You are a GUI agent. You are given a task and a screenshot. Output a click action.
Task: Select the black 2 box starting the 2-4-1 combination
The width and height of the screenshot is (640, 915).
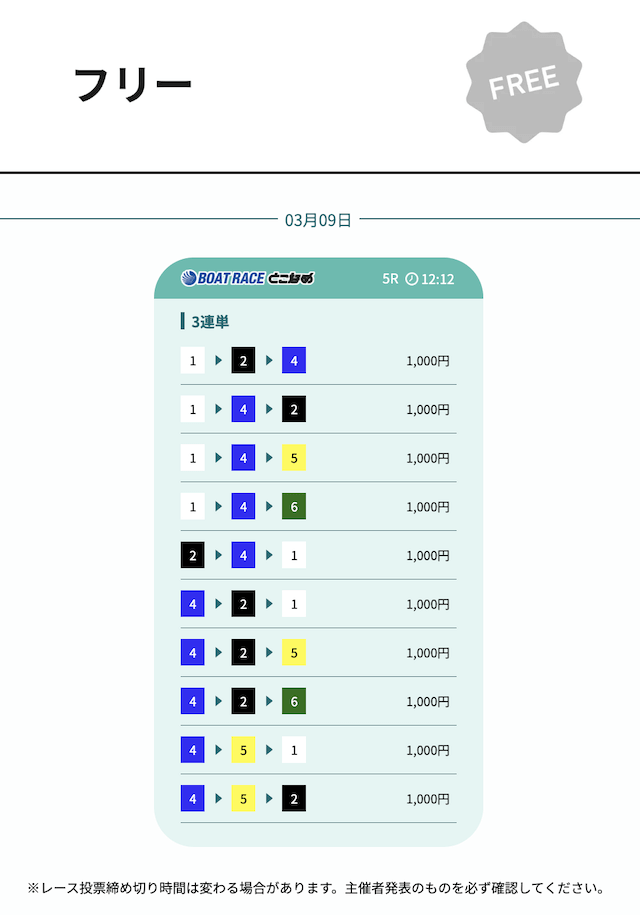pos(193,556)
